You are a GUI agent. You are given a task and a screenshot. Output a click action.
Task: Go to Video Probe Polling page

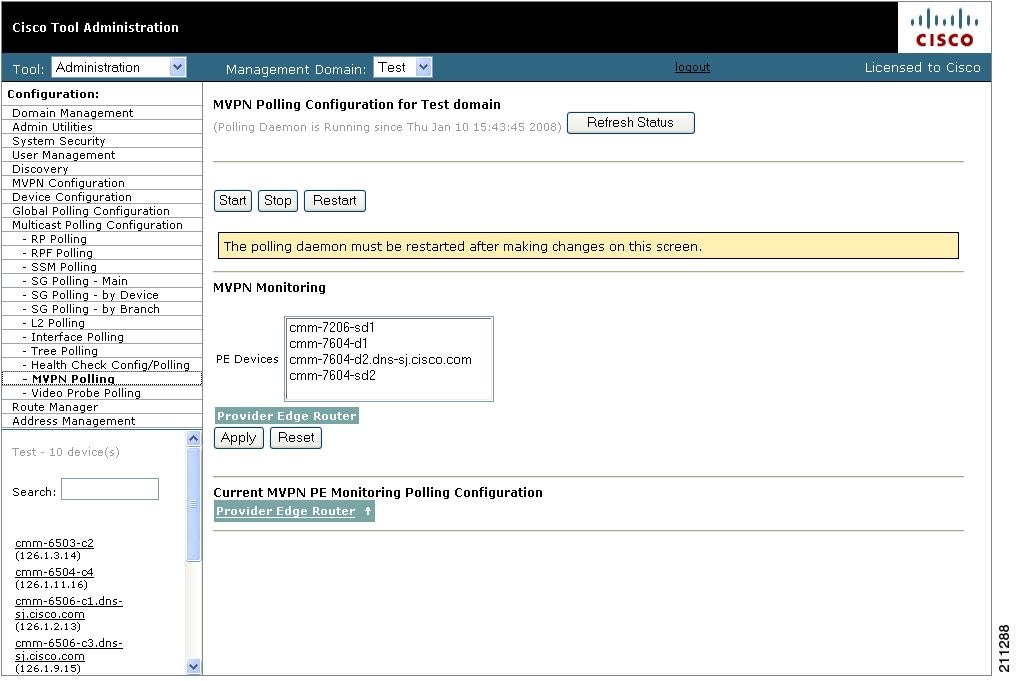point(85,393)
